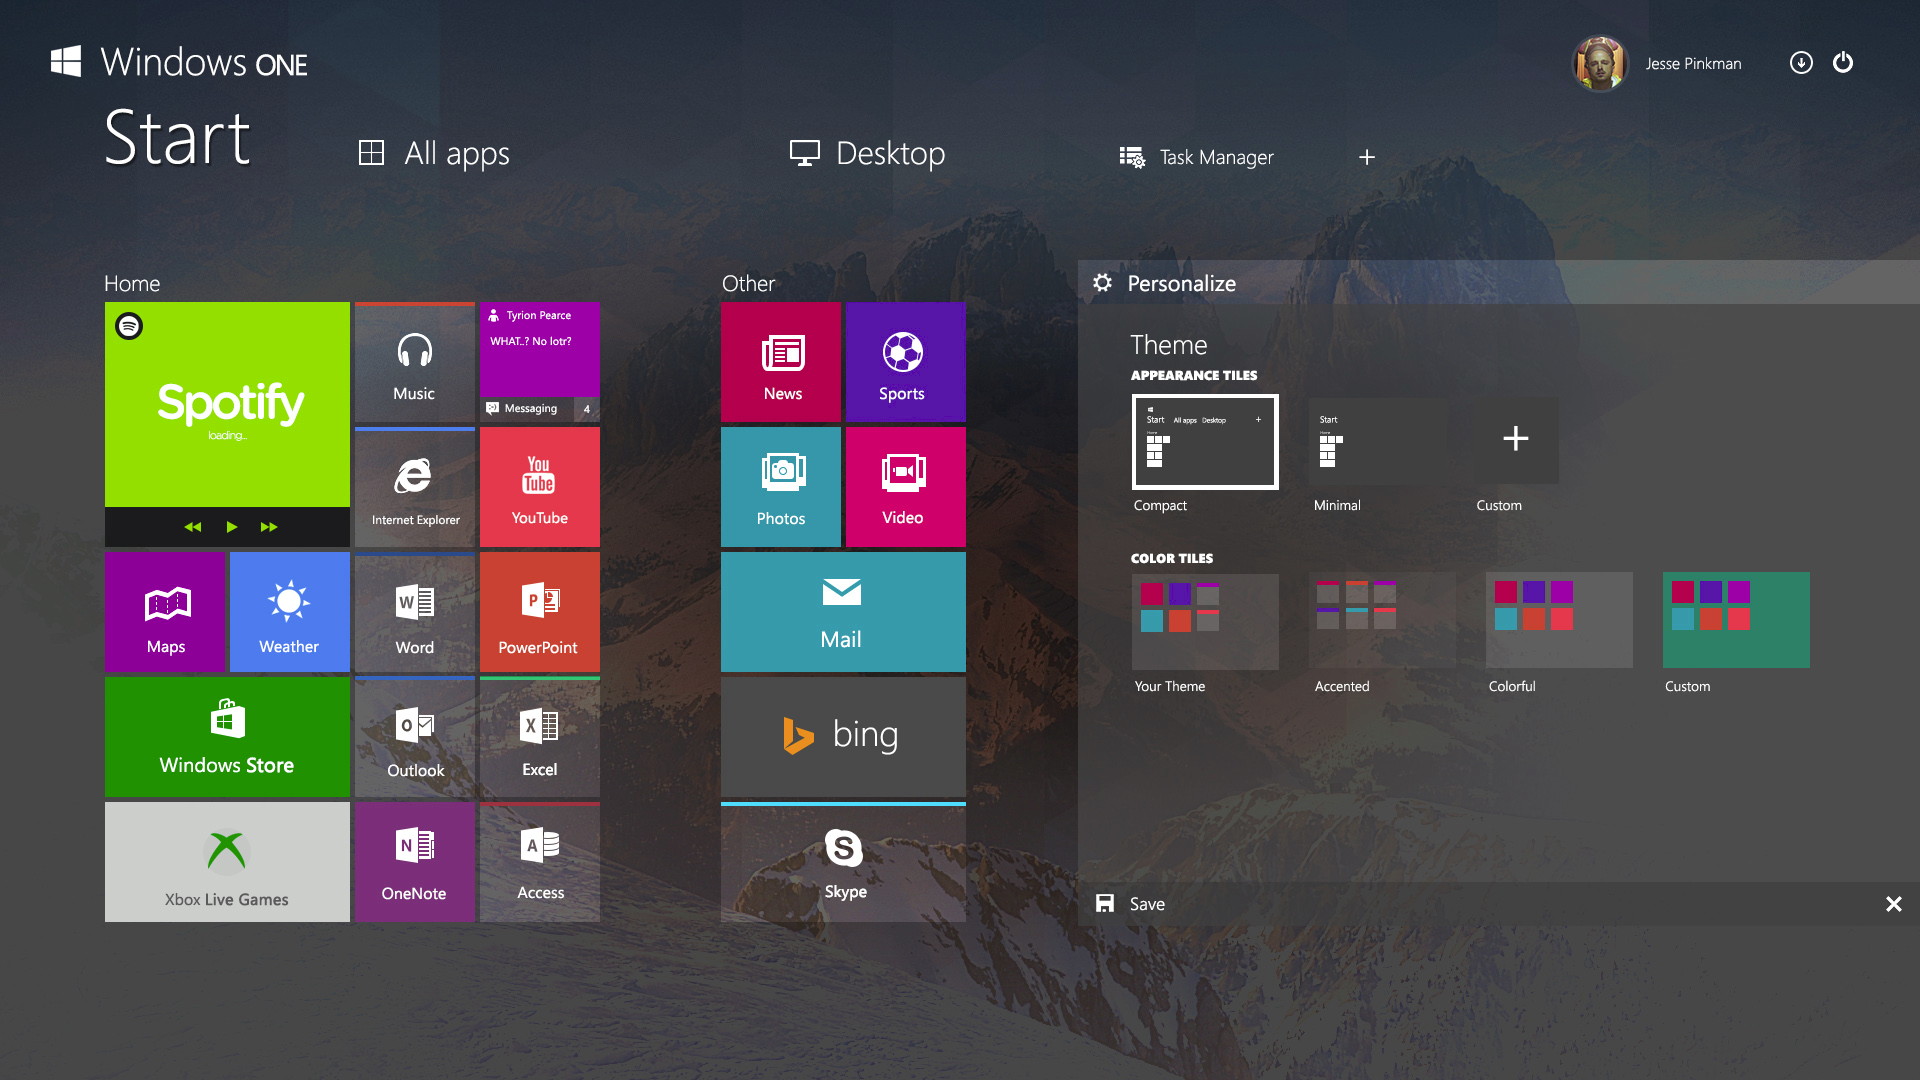The image size is (1920, 1080).
Task: Open the Messaging tile from Tyrion Pearce
Action: tap(540, 362)
